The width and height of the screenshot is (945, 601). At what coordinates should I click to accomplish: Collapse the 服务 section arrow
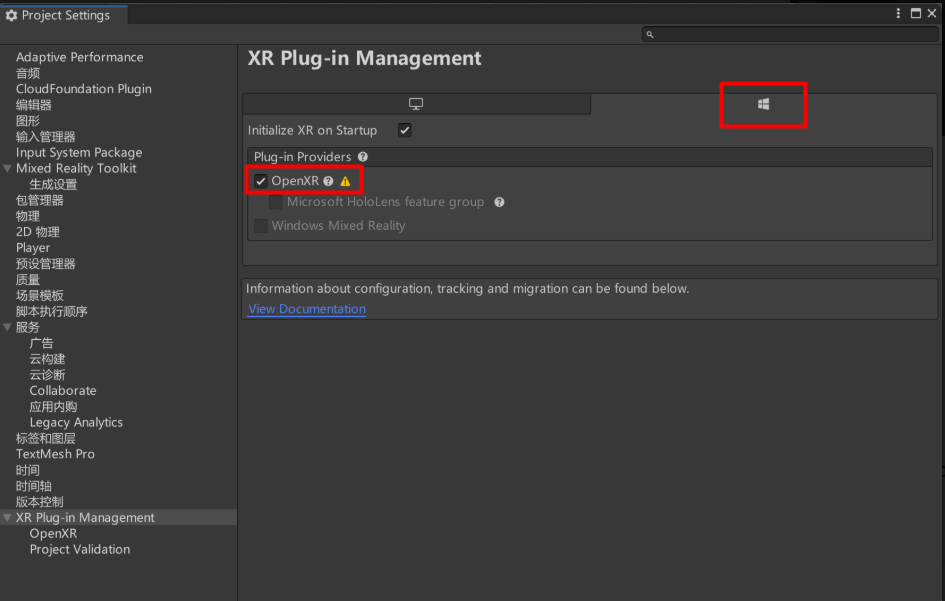pyautogui.click(x=7, y=327)
